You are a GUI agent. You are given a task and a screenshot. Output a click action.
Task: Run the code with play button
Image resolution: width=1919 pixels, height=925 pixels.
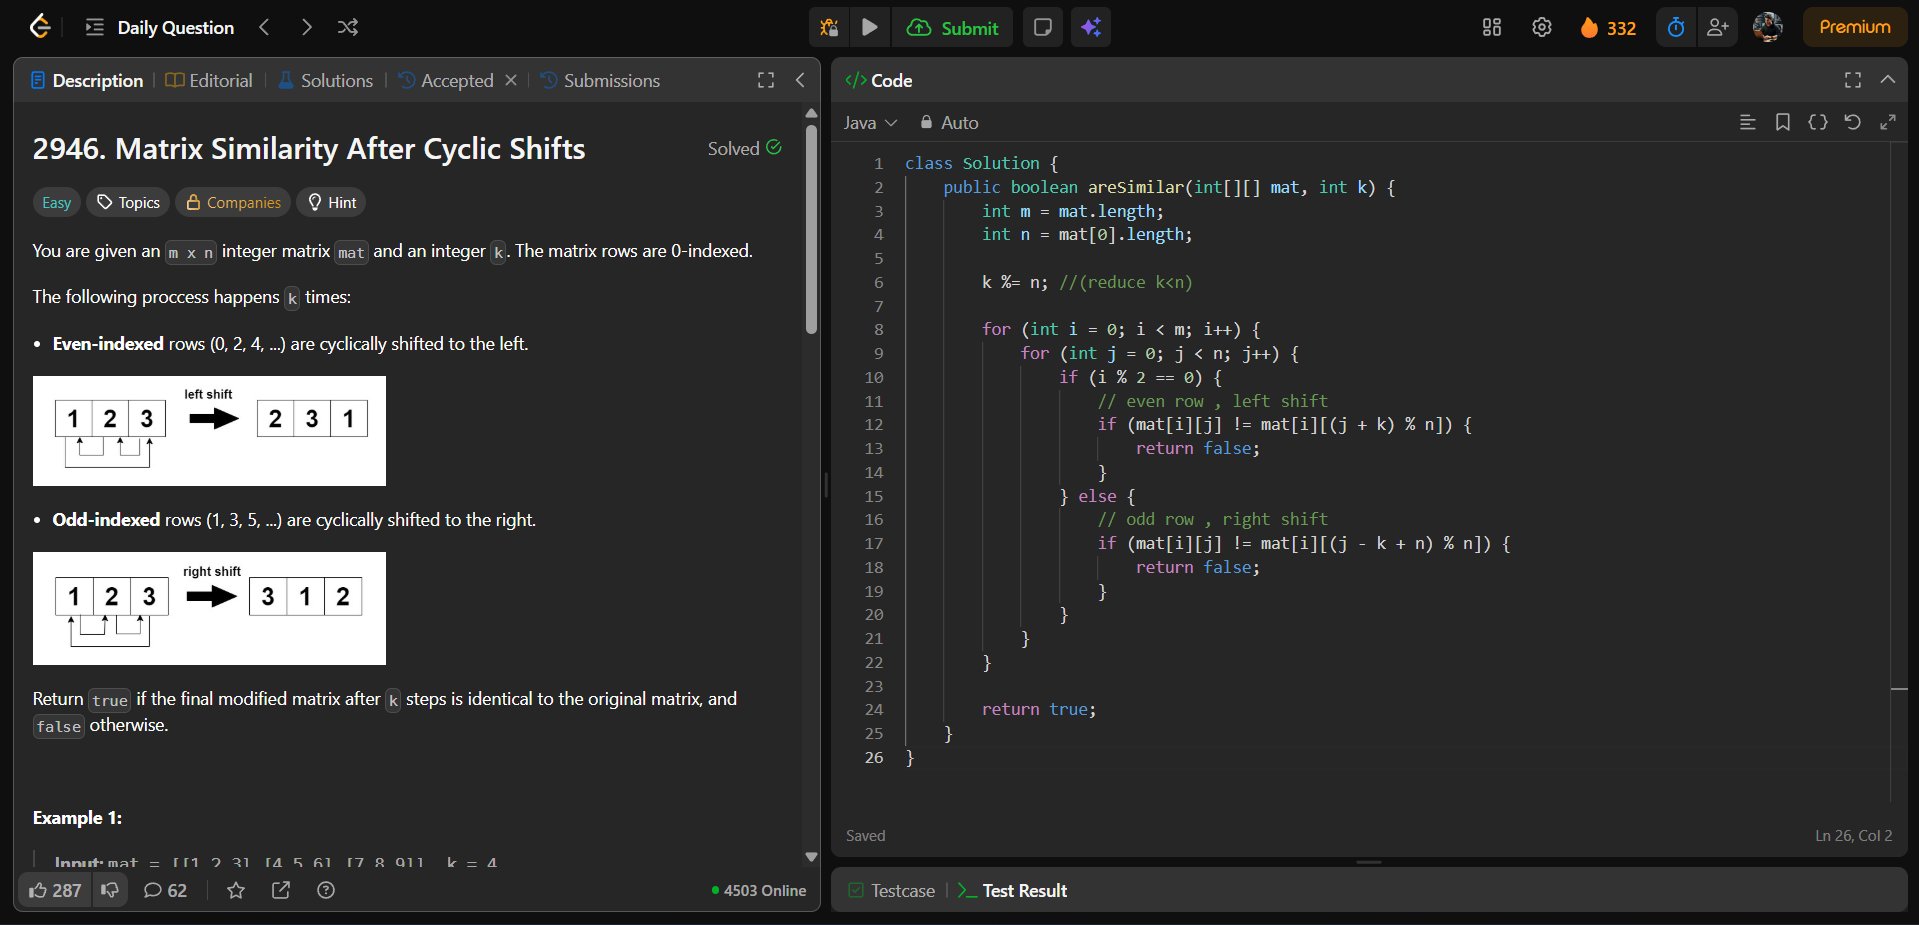(869, 27)
